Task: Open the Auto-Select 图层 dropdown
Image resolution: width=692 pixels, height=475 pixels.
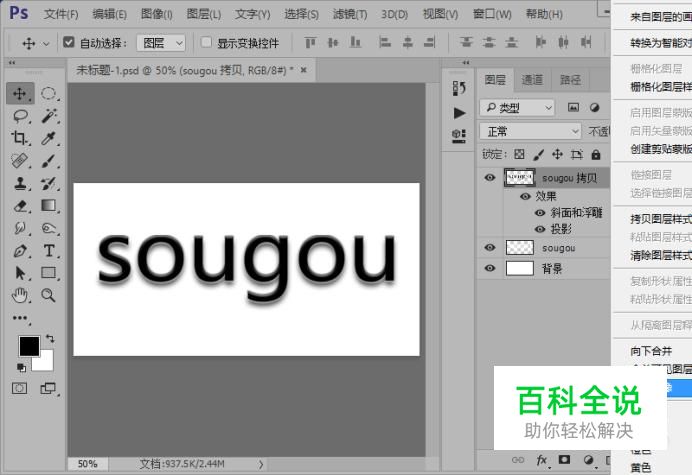Action: point(161,43)
